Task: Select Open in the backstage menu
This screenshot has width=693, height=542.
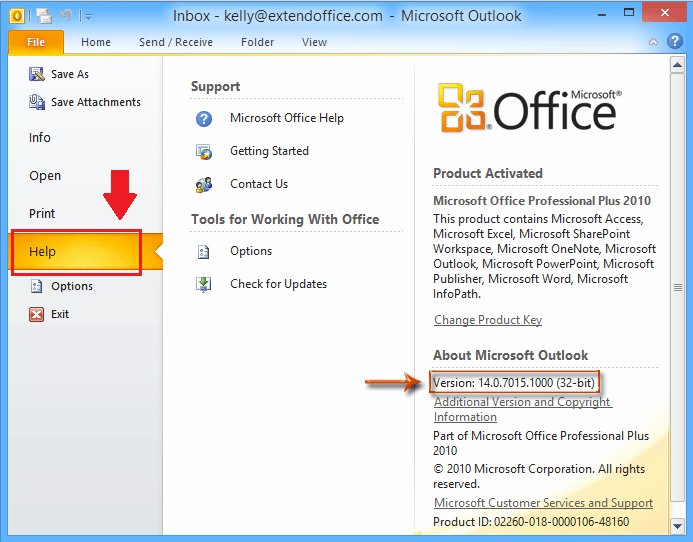Action: [x=45, y=176]
